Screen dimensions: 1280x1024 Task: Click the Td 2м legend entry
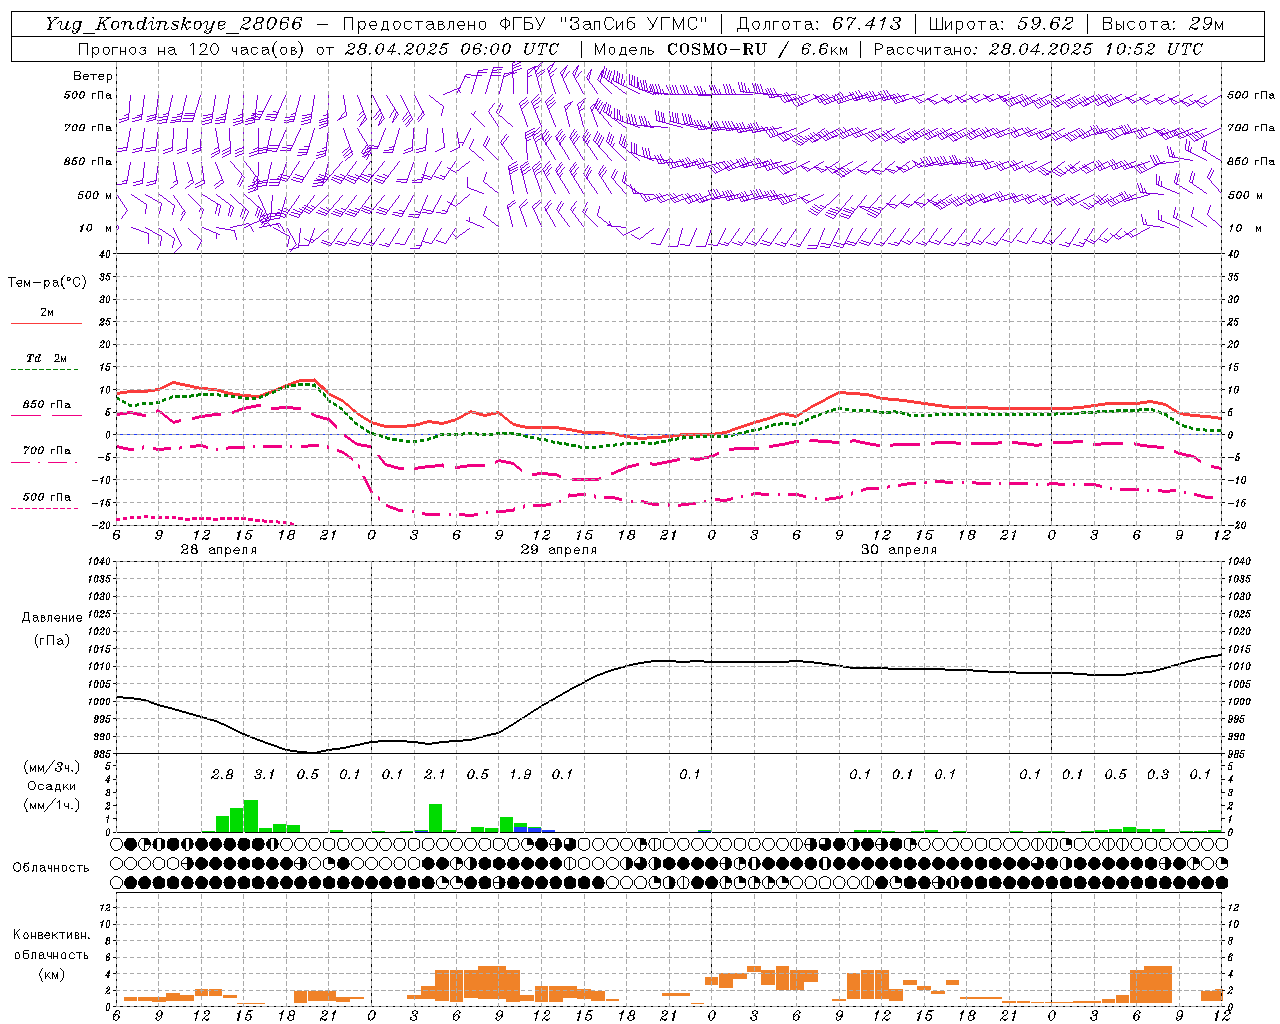coord(46,358)
